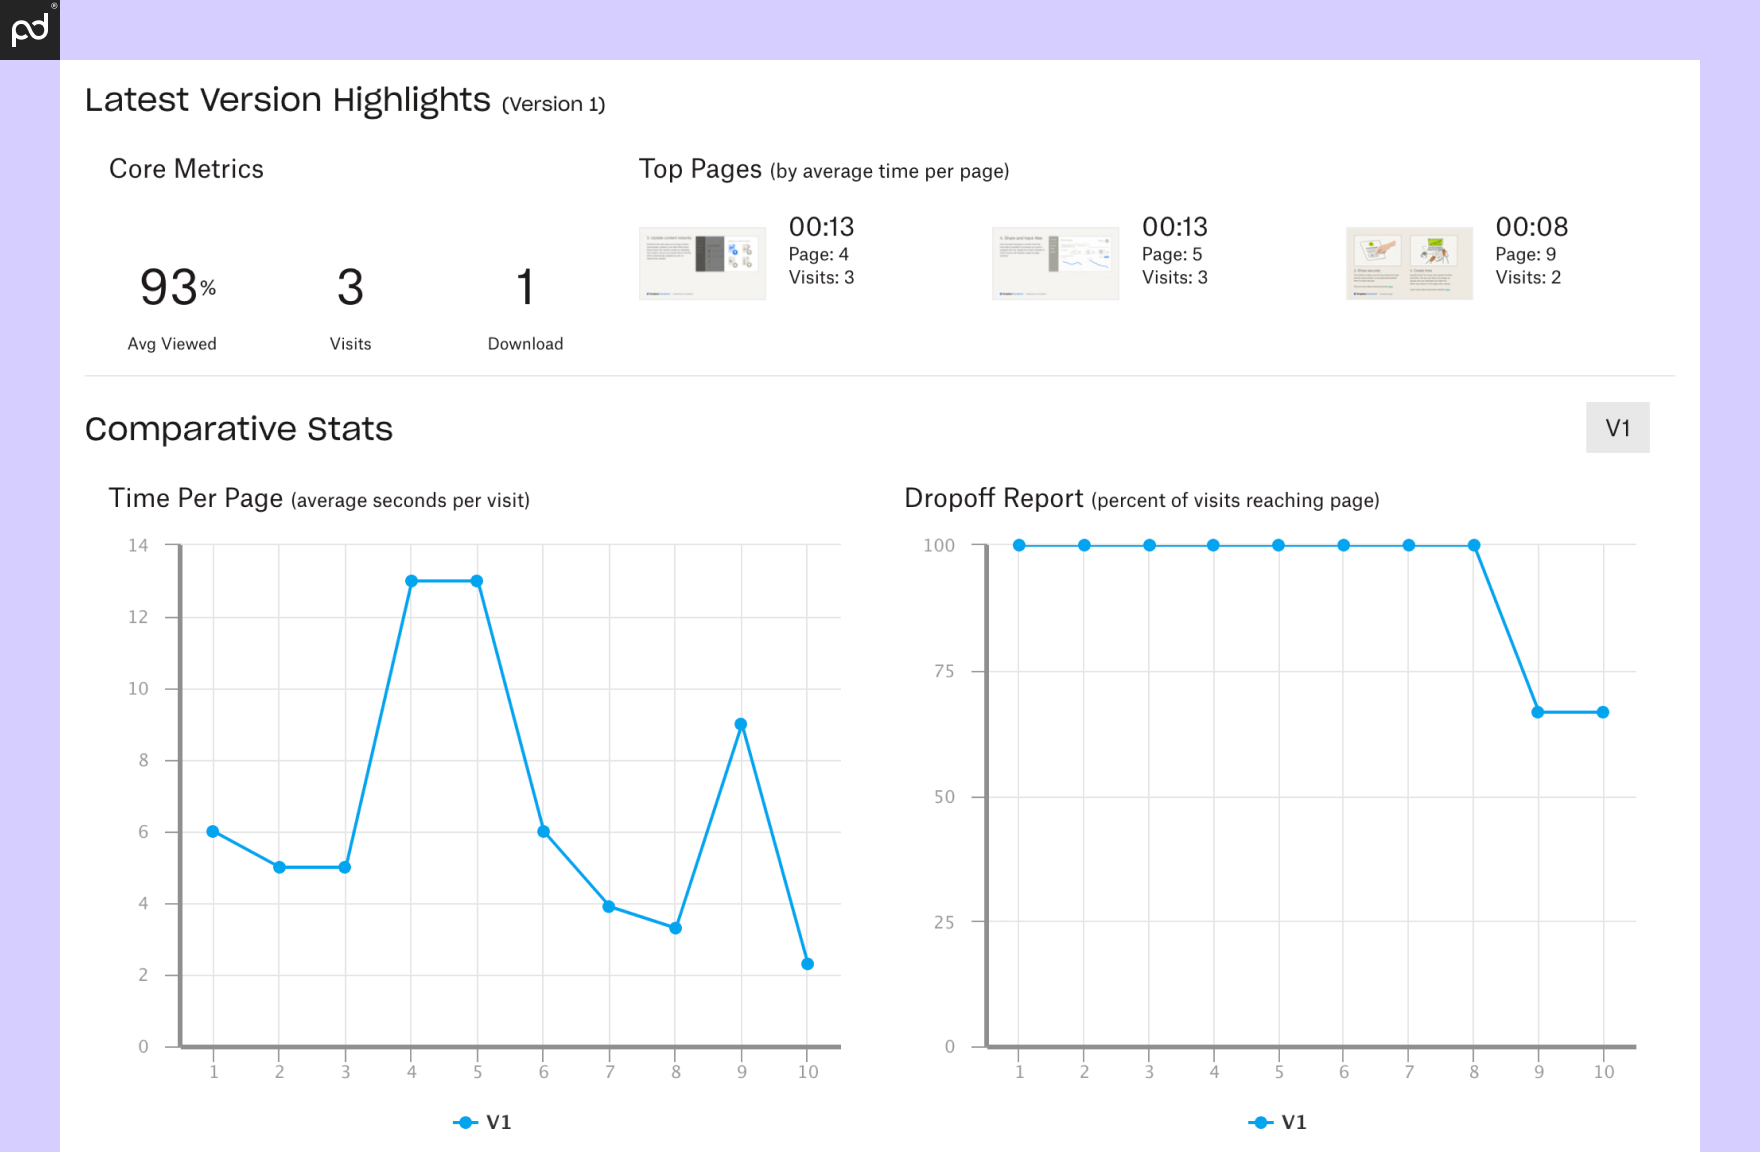Viewport: 1760px width, 1152px height.
Task: Click page 1 point in Dropoff Report chart
Action: [x=1019, y=545]
